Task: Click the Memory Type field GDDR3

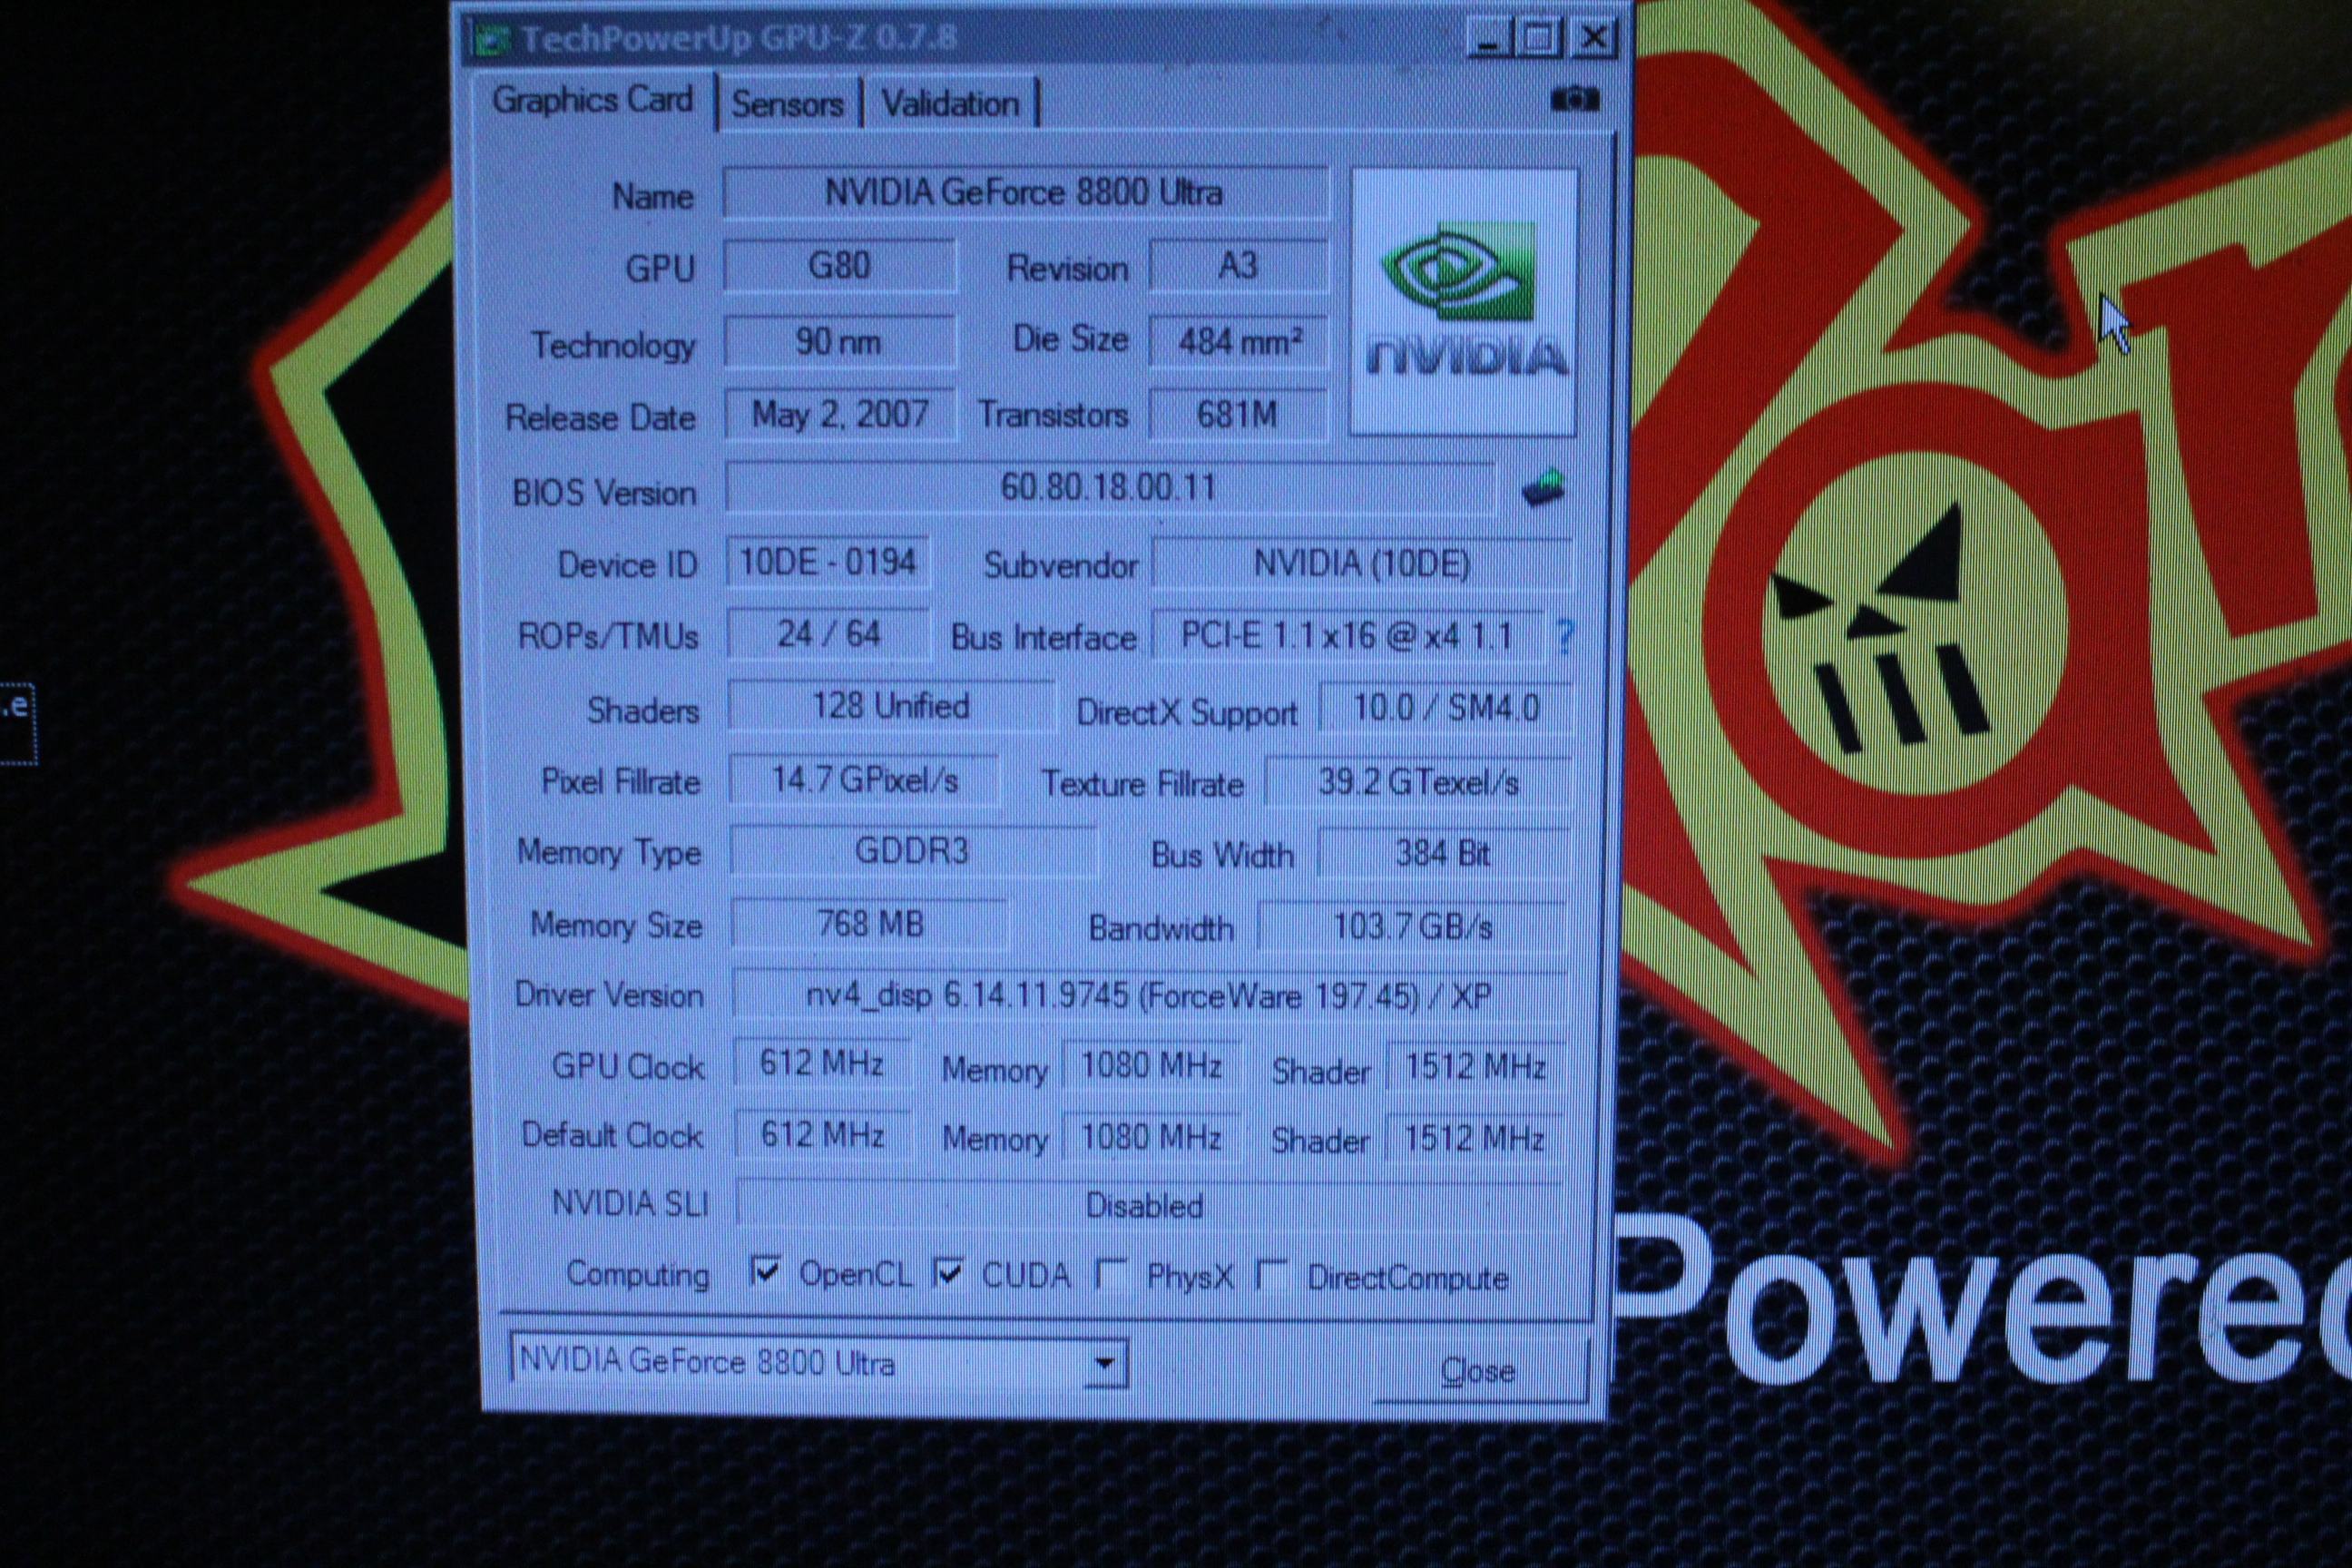Action: (x=913, y=851)
